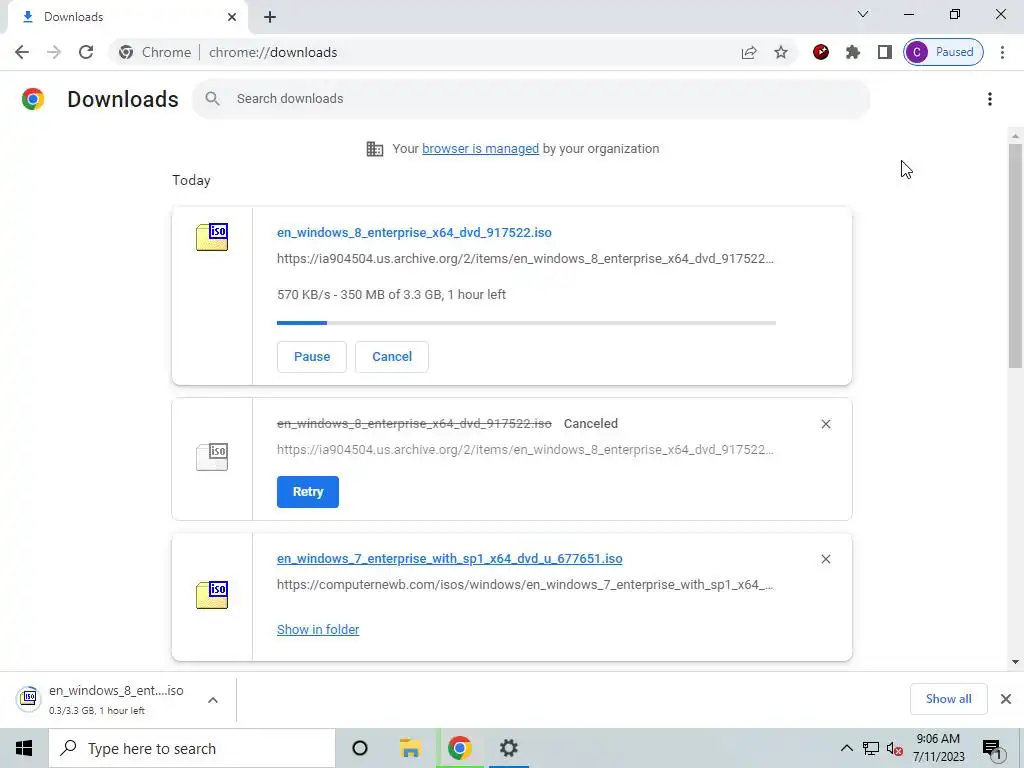Open the Downloads page more-actions menu

(x=990, y=99)
